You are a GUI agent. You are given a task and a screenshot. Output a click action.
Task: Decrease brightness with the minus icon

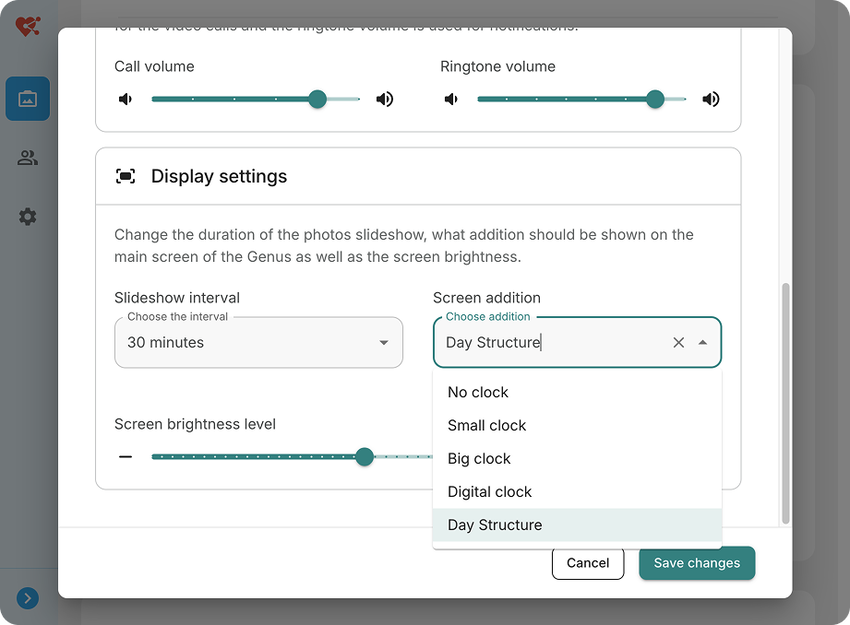(x=125, y=457)
